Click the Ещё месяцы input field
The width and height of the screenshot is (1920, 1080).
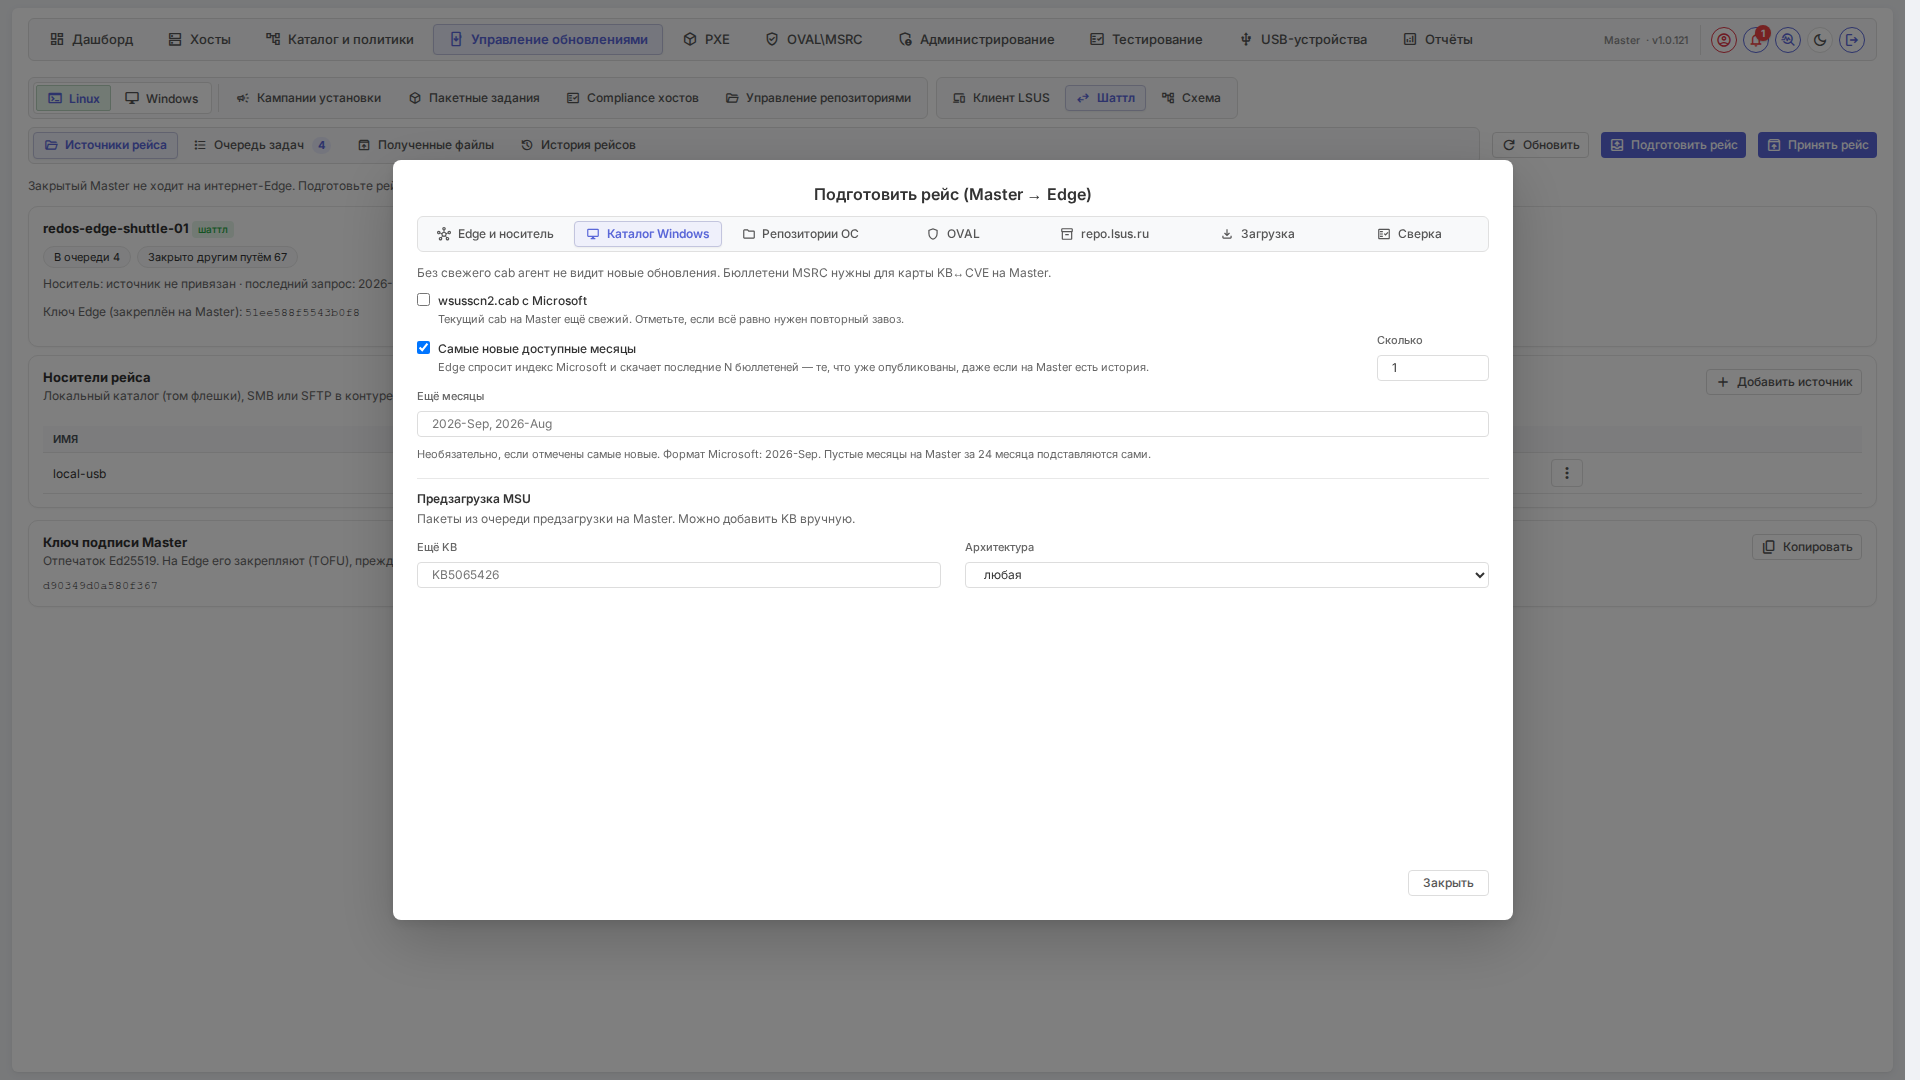pyautogui.click(x=952, y=424)
